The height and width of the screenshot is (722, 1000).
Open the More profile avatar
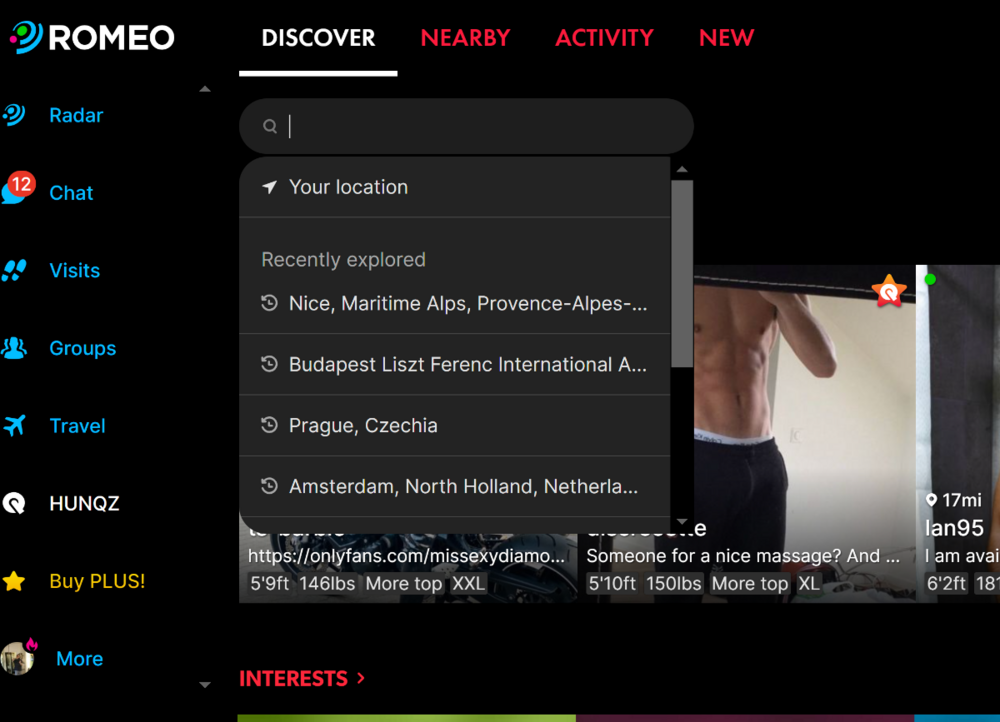point(17,658)
